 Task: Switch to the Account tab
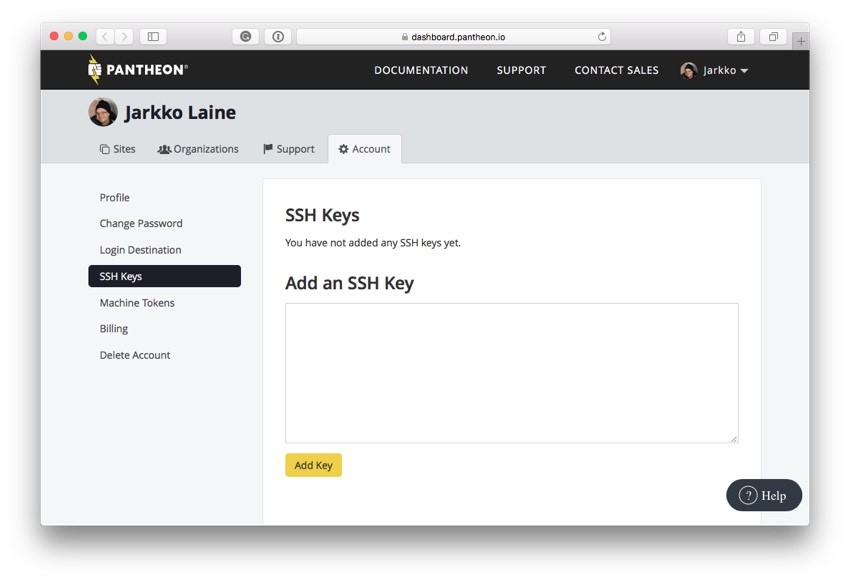(x=365, y=149)
